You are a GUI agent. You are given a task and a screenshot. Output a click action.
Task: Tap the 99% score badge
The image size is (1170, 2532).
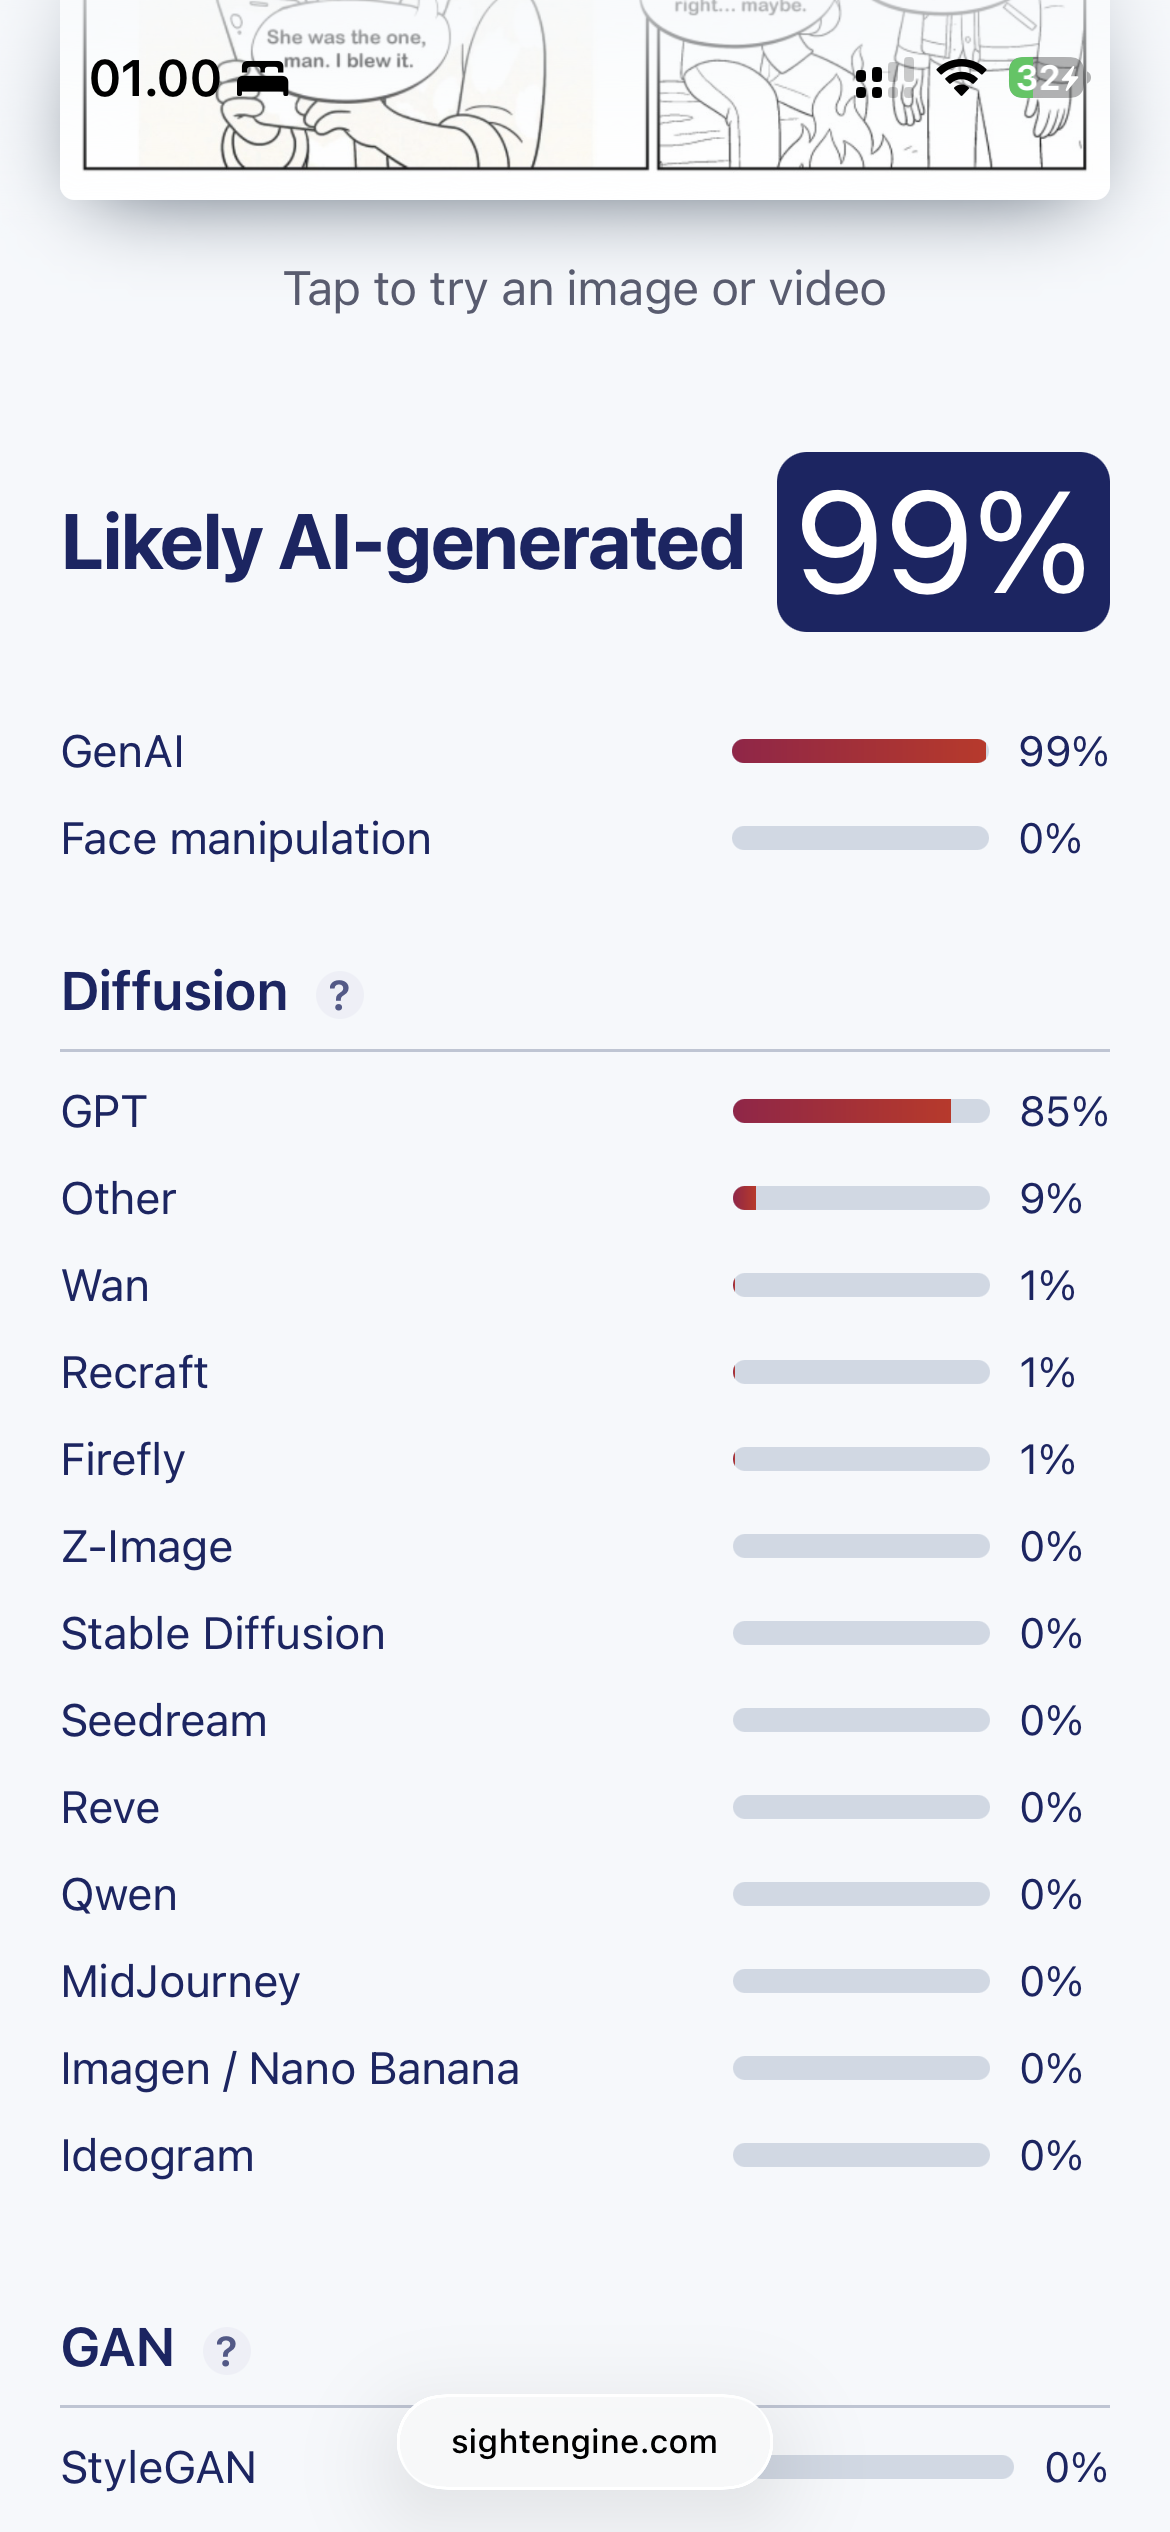coord(942,542)
